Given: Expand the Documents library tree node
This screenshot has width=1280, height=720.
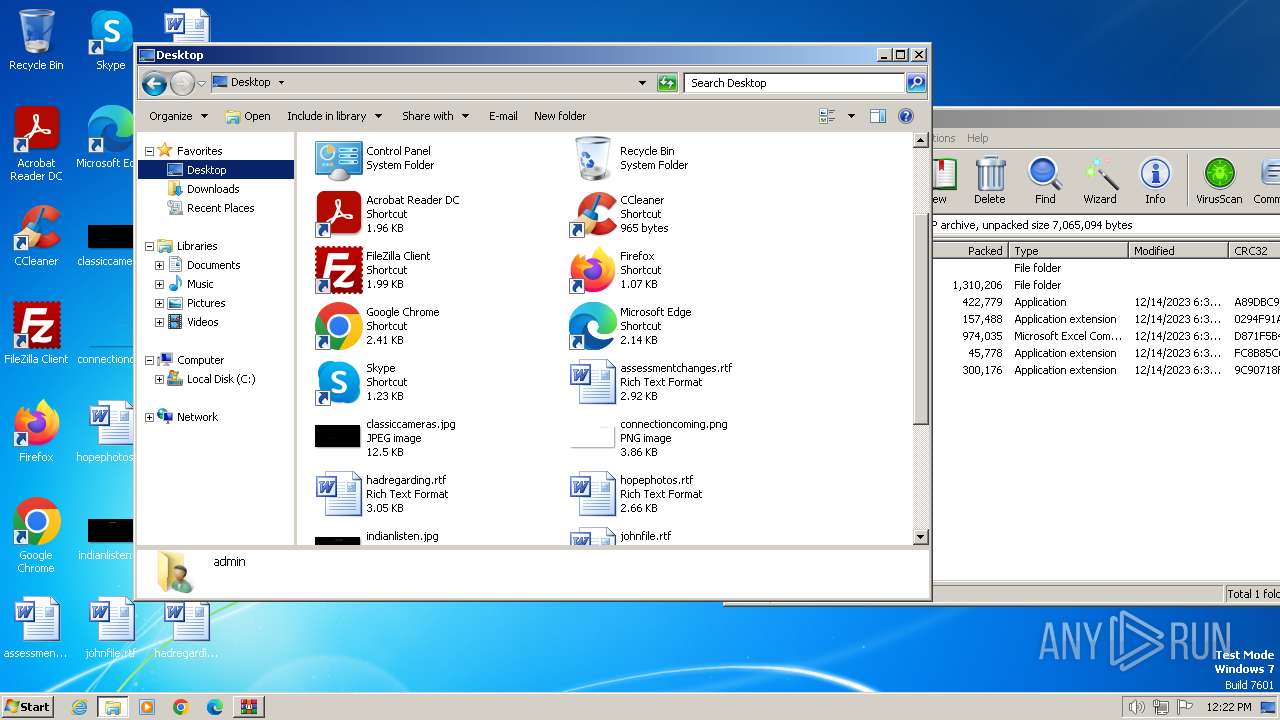Looking at the screenshot, I should 159,265.
